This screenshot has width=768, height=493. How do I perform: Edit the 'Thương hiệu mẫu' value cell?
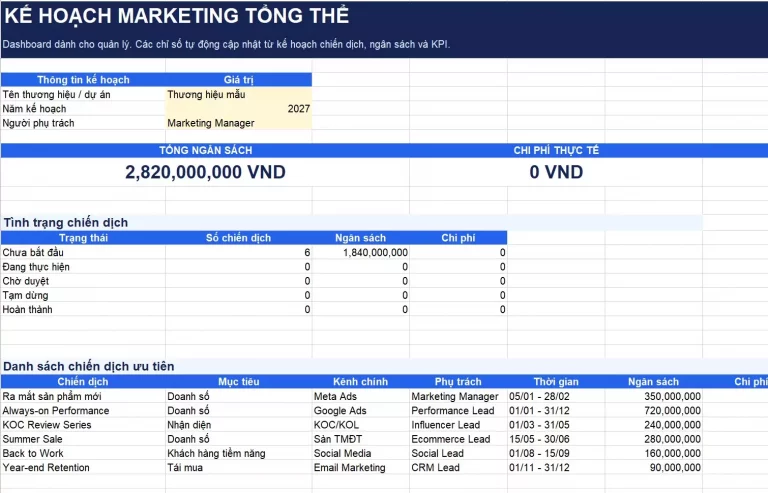[x=239, y=94]
